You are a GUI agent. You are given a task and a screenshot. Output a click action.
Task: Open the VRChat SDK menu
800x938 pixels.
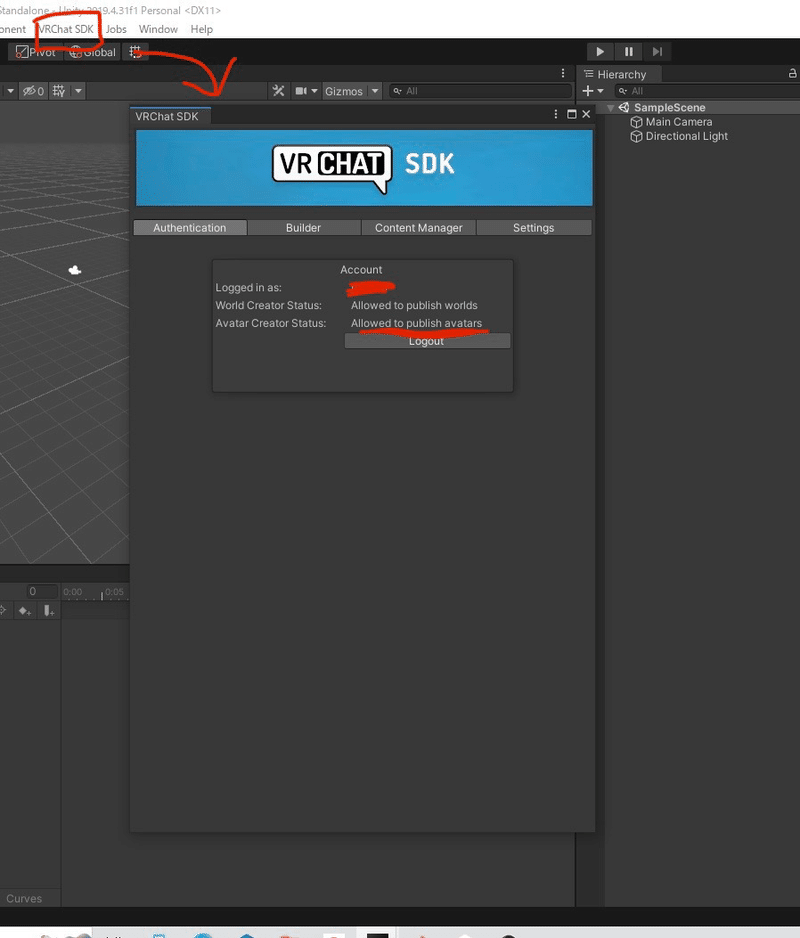point(66,29)
